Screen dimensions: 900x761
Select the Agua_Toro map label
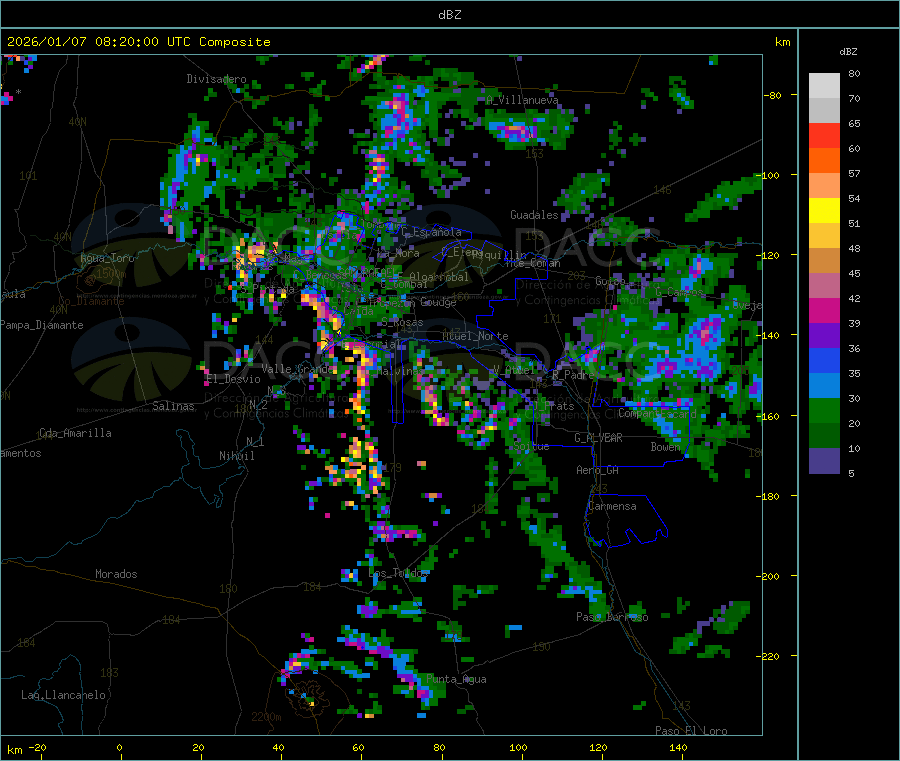click(107, 258)
